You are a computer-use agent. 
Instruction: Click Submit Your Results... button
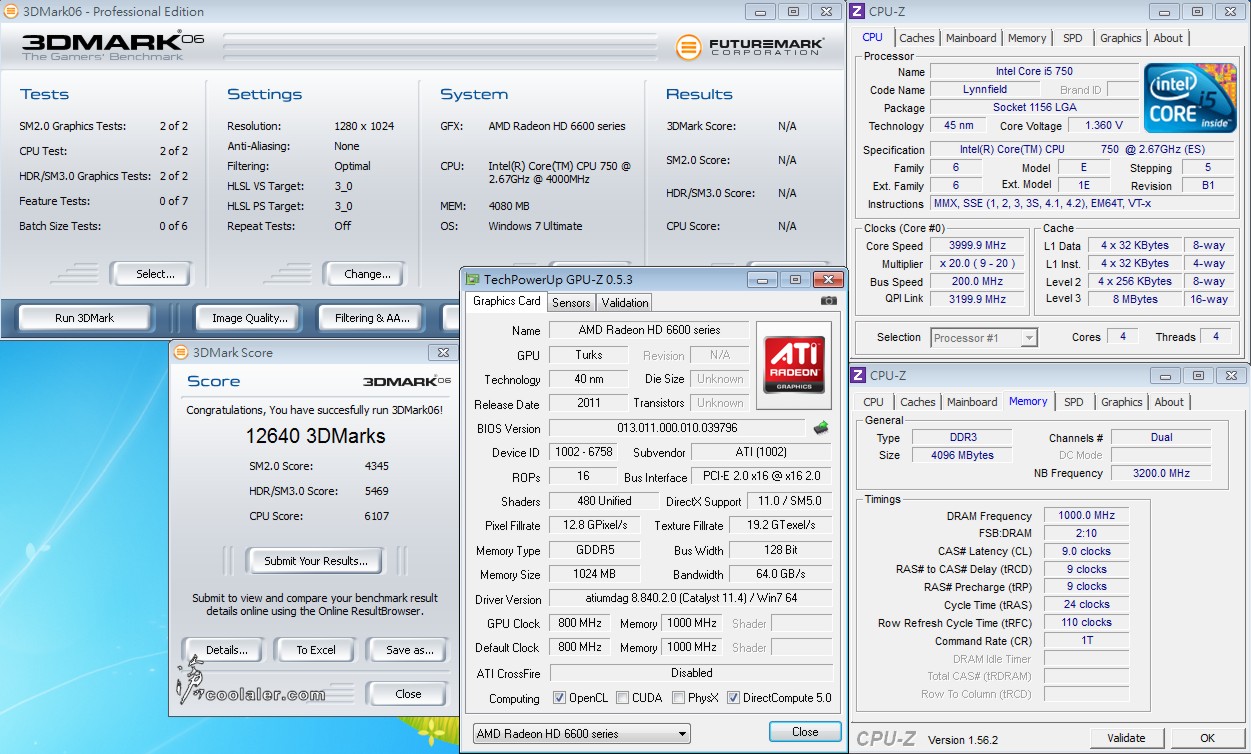point(316,561)
